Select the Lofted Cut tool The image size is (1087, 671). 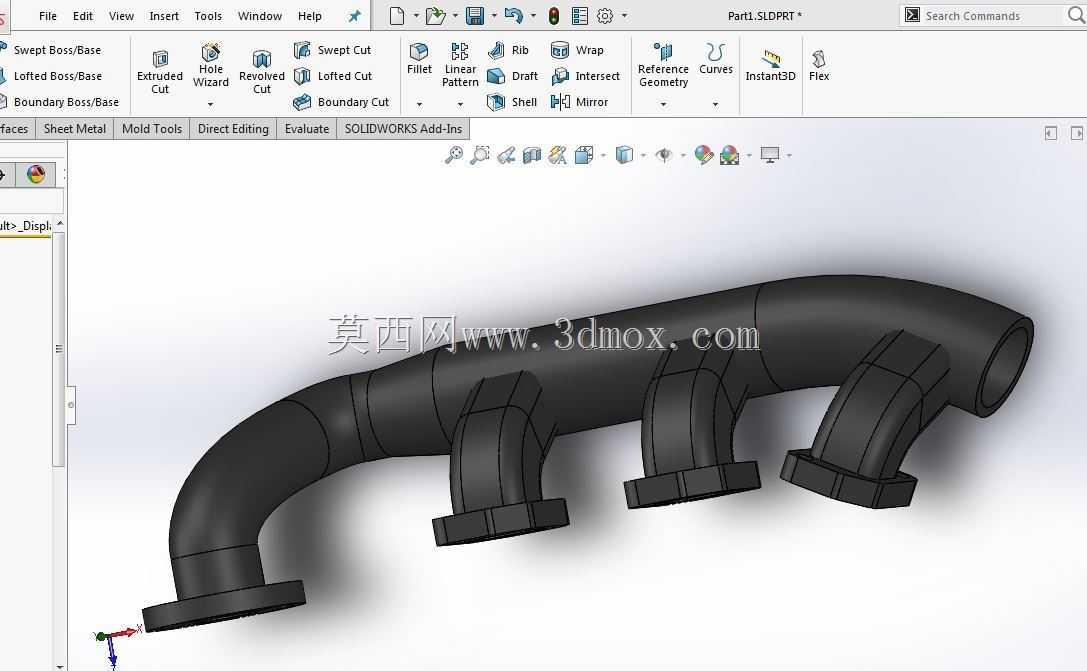333,76
